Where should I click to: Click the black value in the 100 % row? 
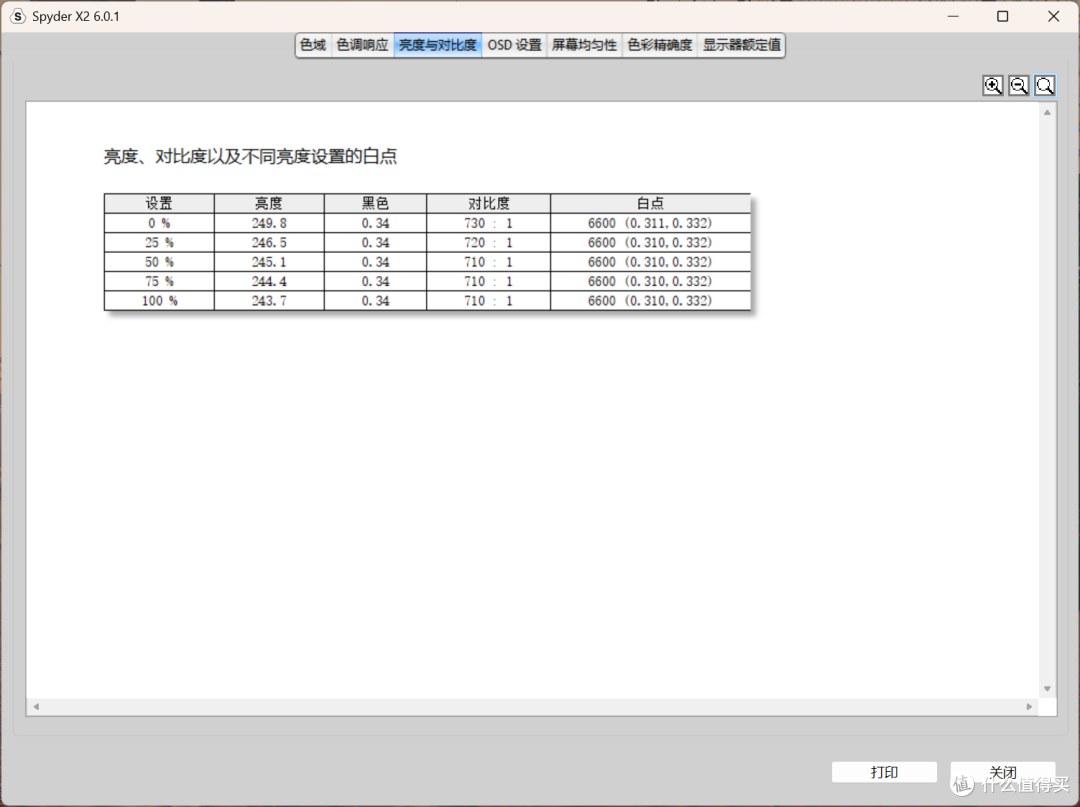375,301
